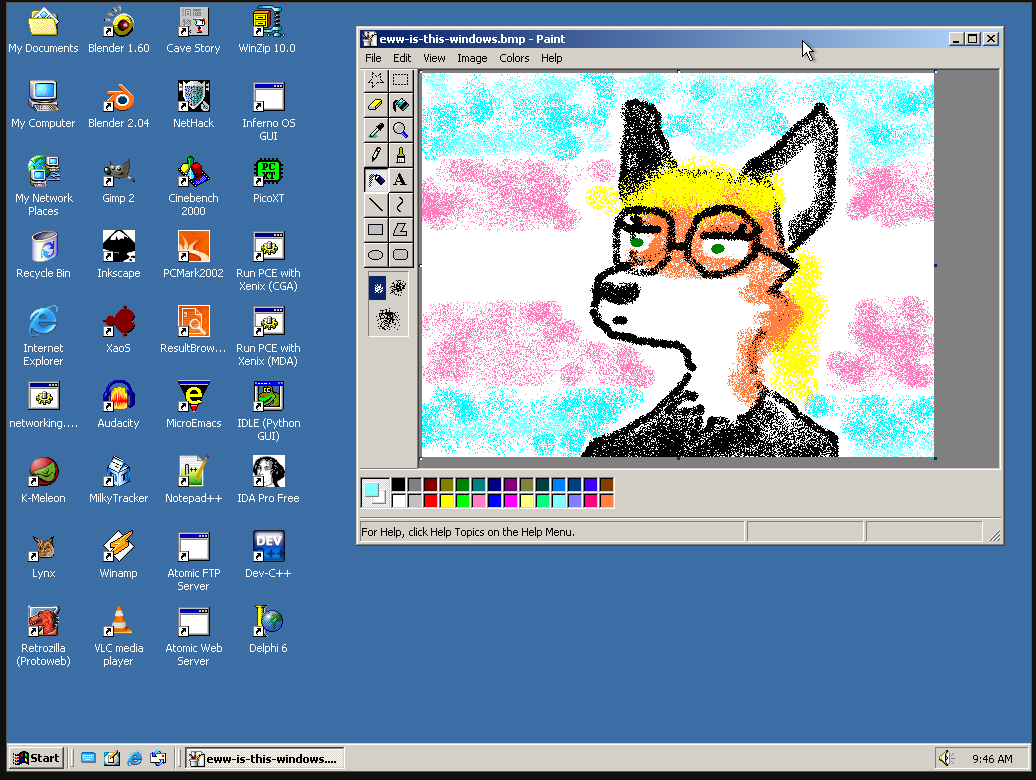This screenshot has height=780, width=1036.
Task: Select the K-Meleon desktop icon
Action: point(44,480)
